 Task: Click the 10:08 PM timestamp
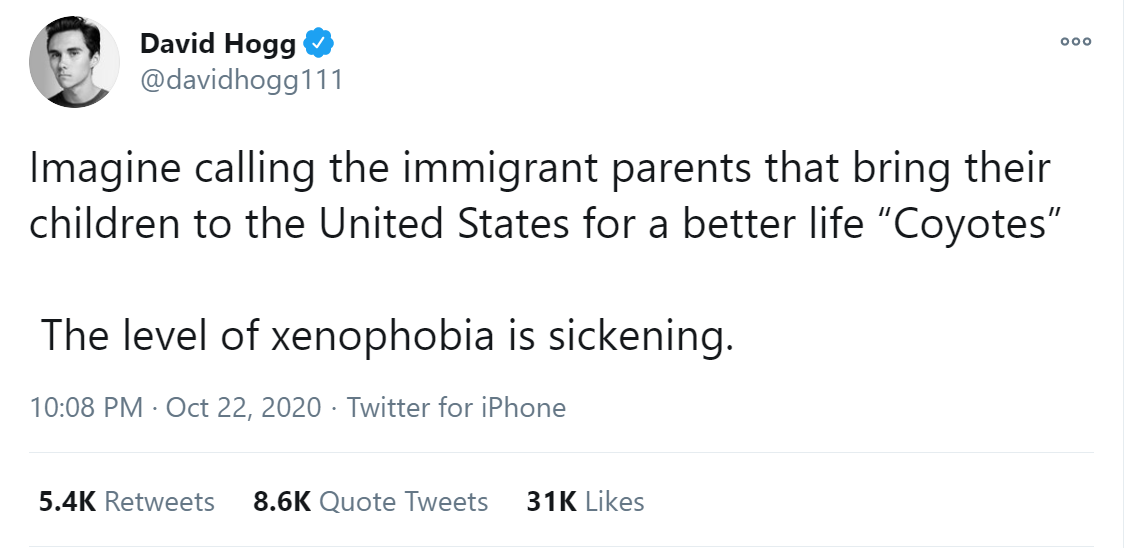pyautogui.click(x=86, y=408)
